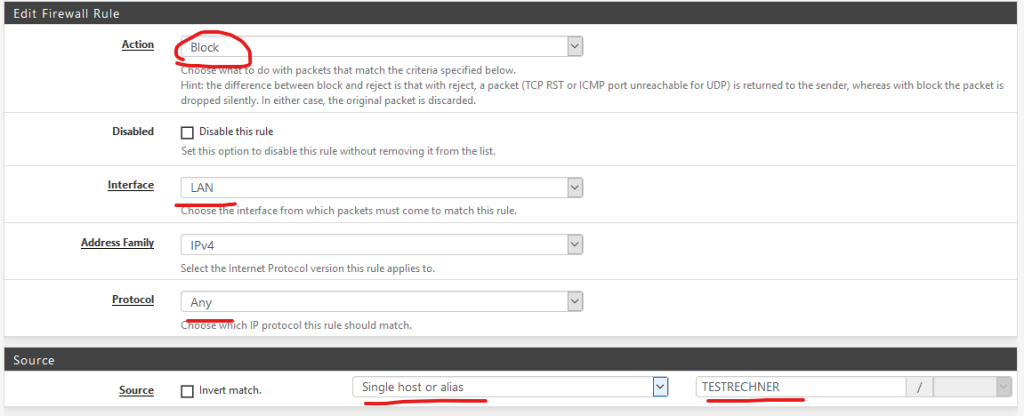Click the 'Disable this rule' label text
Image resolution: width=1024 pixels, height=416 pixels.
(x=236, y=132)
